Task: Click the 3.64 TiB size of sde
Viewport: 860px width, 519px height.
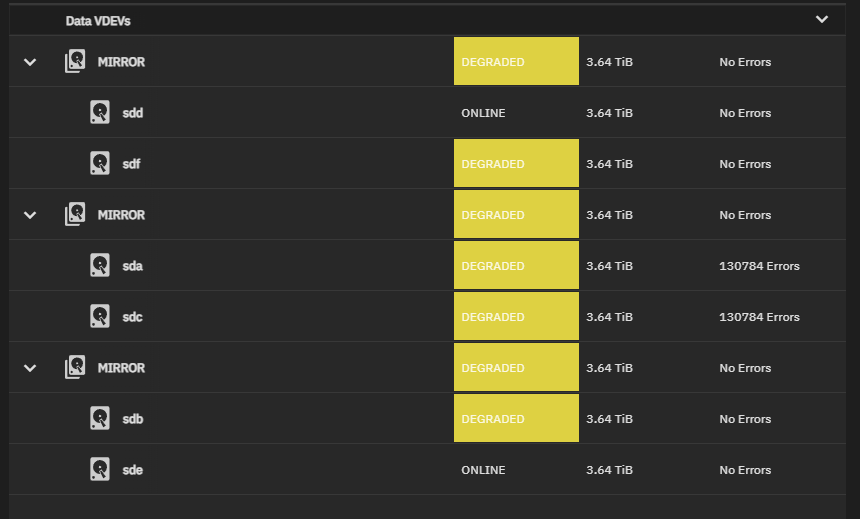Action: click(x=609, y=470)
